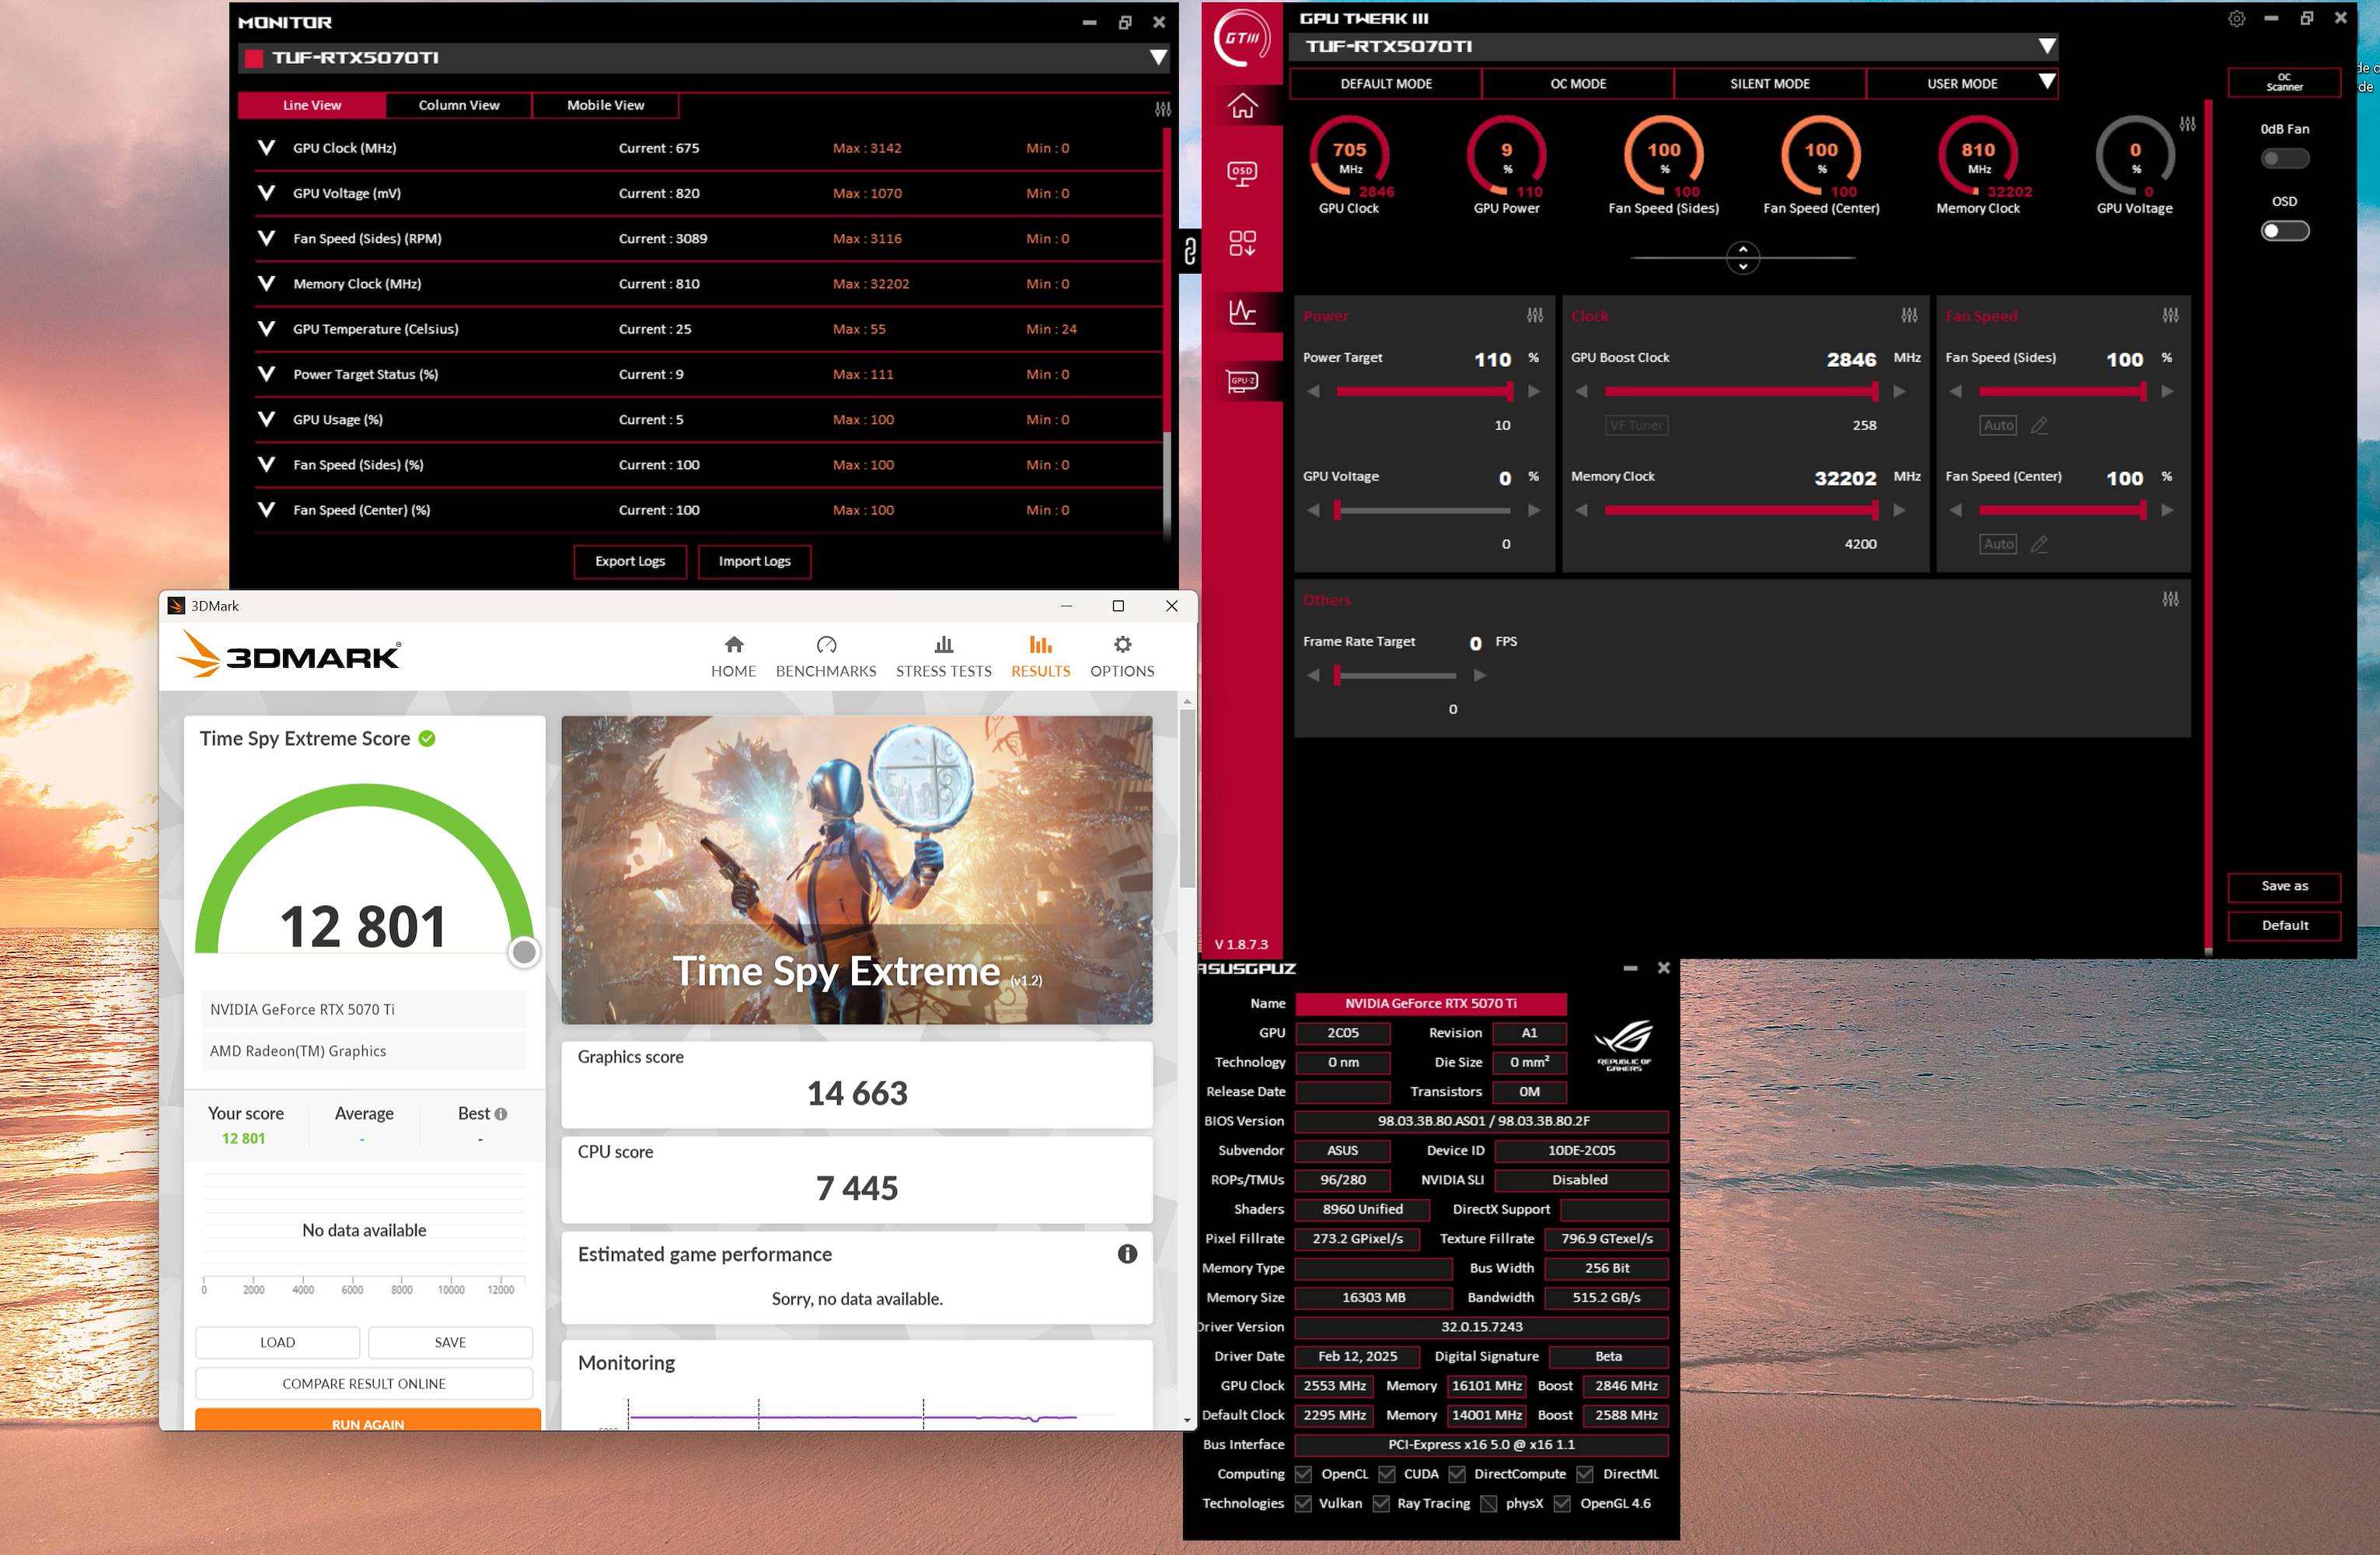The height and width of the screenshot is (1555, 2380).
Task: Click the Time Spy Extreme thumbnail image
Action: (856, 869)
